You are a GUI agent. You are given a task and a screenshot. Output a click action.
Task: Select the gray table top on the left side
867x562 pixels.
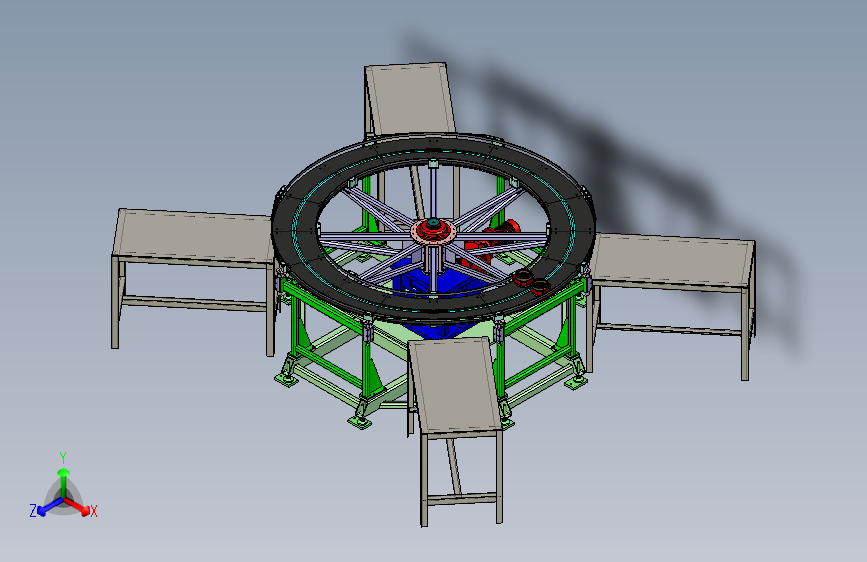(x=194, y=237)
